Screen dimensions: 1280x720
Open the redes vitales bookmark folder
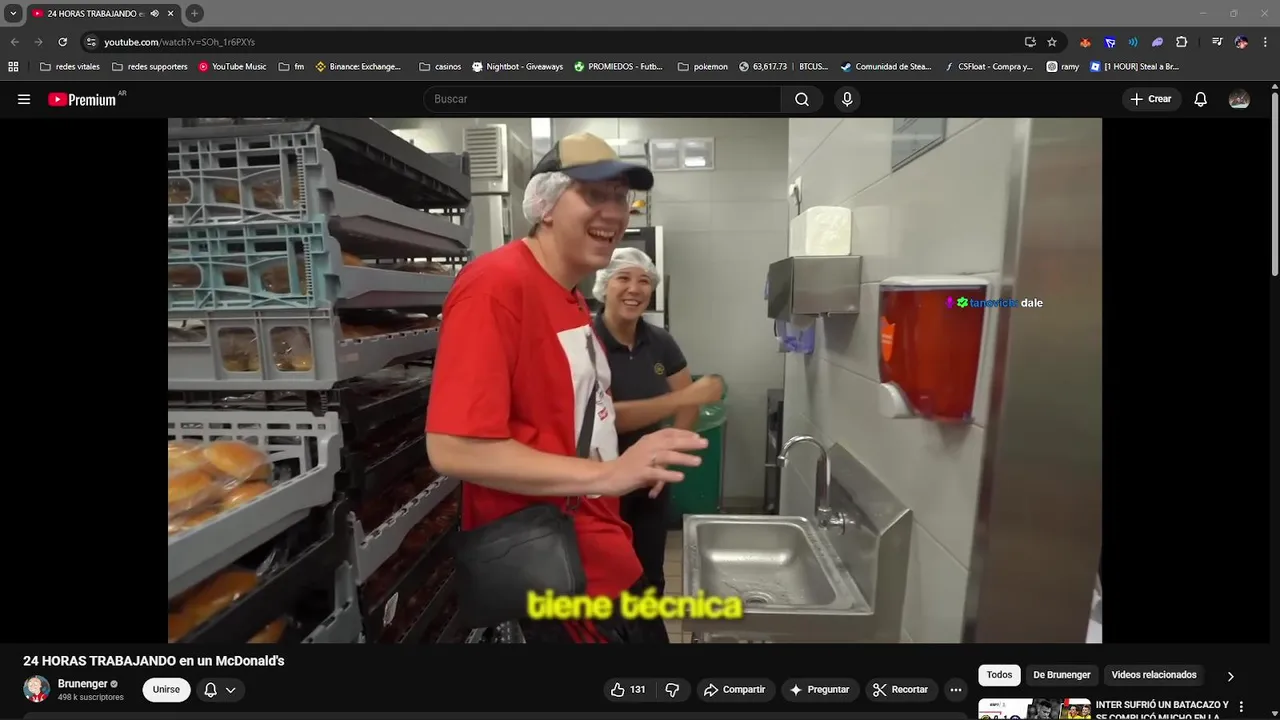(x=70, y=67)
